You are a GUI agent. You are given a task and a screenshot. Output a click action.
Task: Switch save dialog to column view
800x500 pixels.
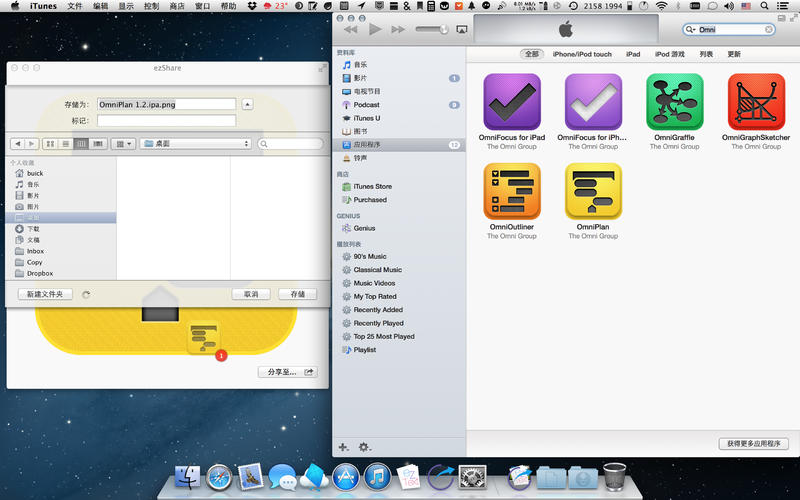pos(81,144)
